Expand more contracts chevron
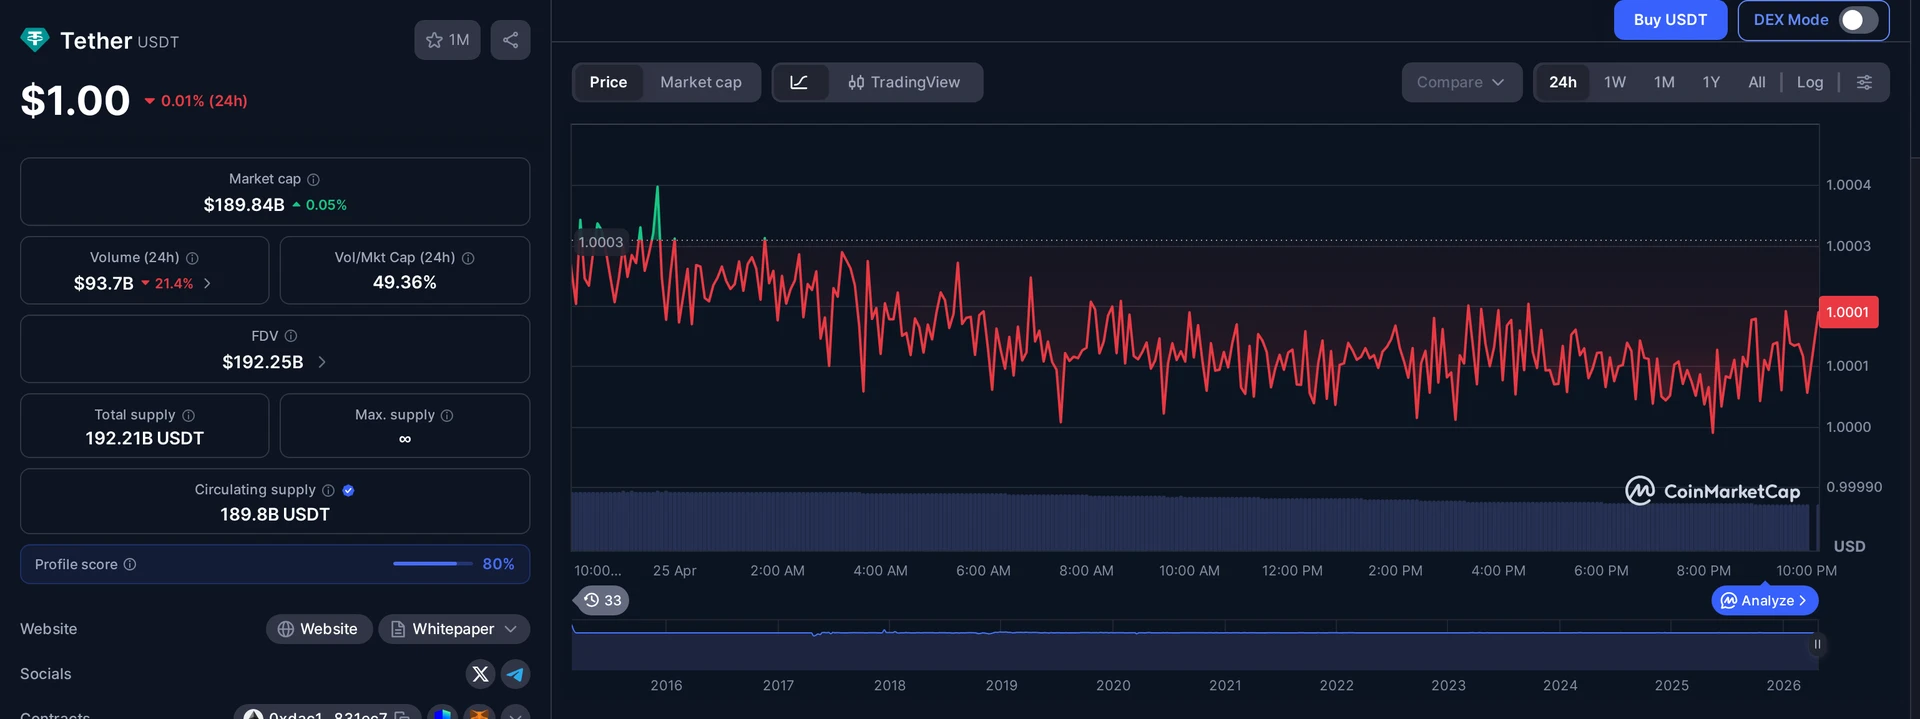 pos(515,716)
